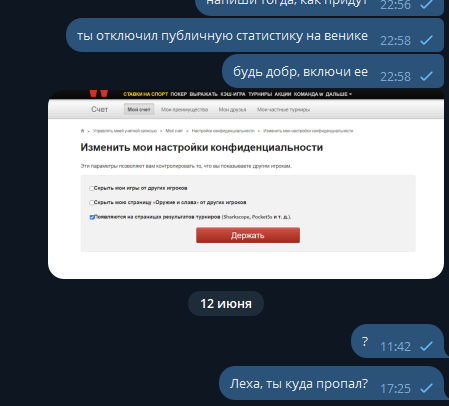
Task: Open the "Настройки конфиденциальности" breadcrumb link
Action: click(223, 131)
